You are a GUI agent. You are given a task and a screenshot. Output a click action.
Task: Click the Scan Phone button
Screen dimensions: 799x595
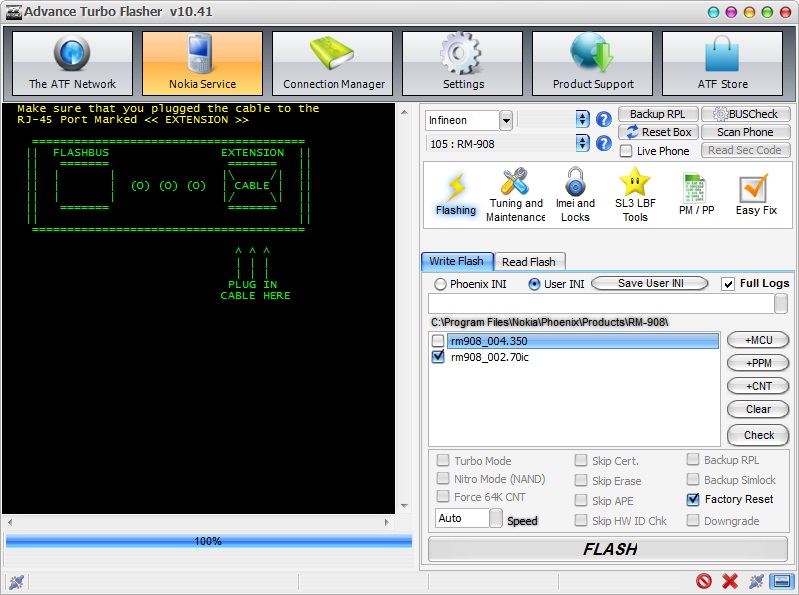click(745, 132)
